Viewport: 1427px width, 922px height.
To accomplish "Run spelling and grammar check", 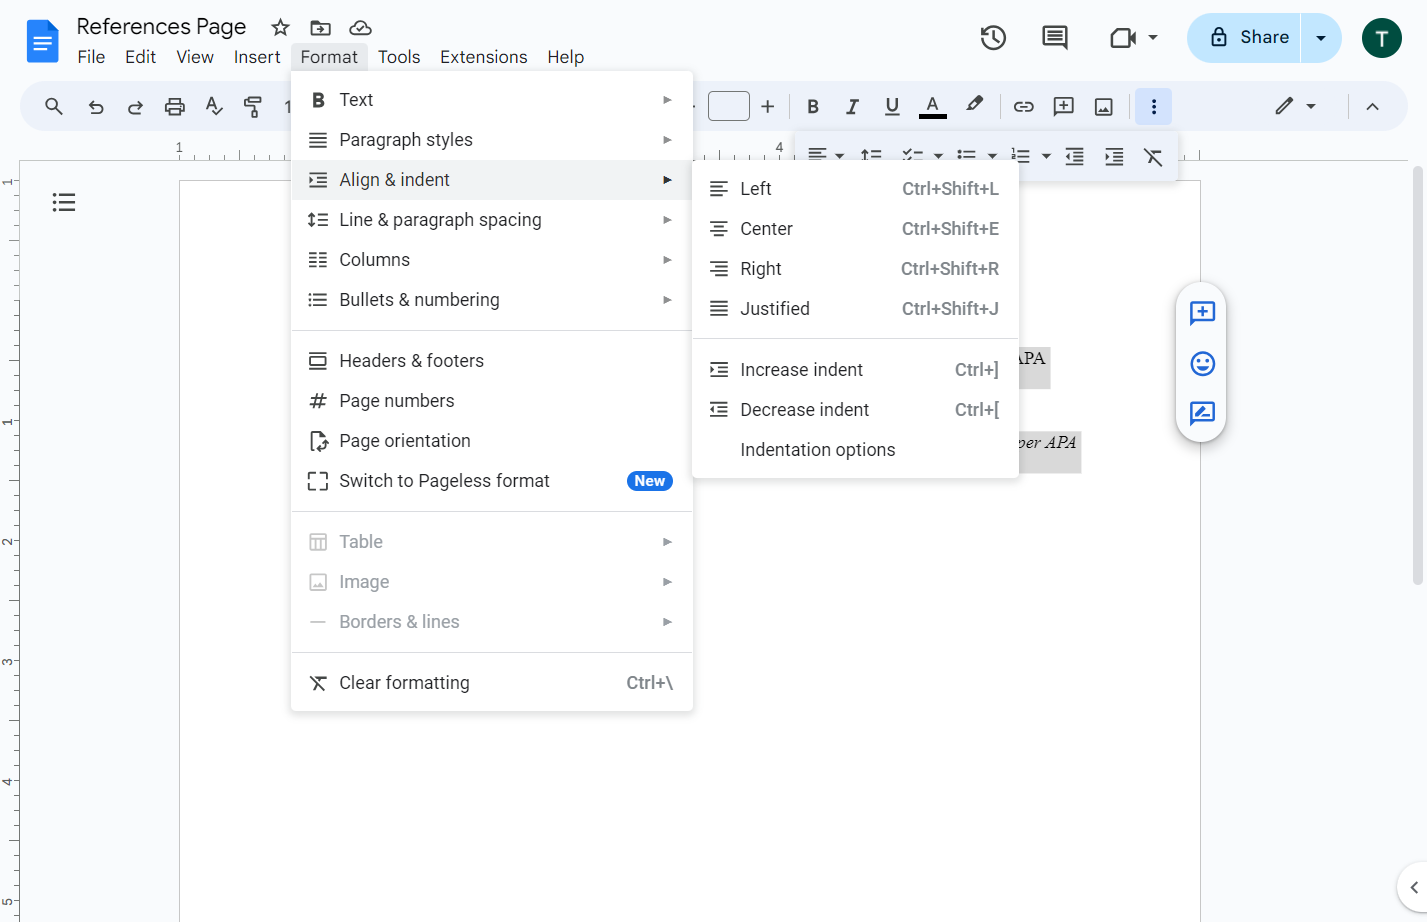I will (x=214, y=106).
